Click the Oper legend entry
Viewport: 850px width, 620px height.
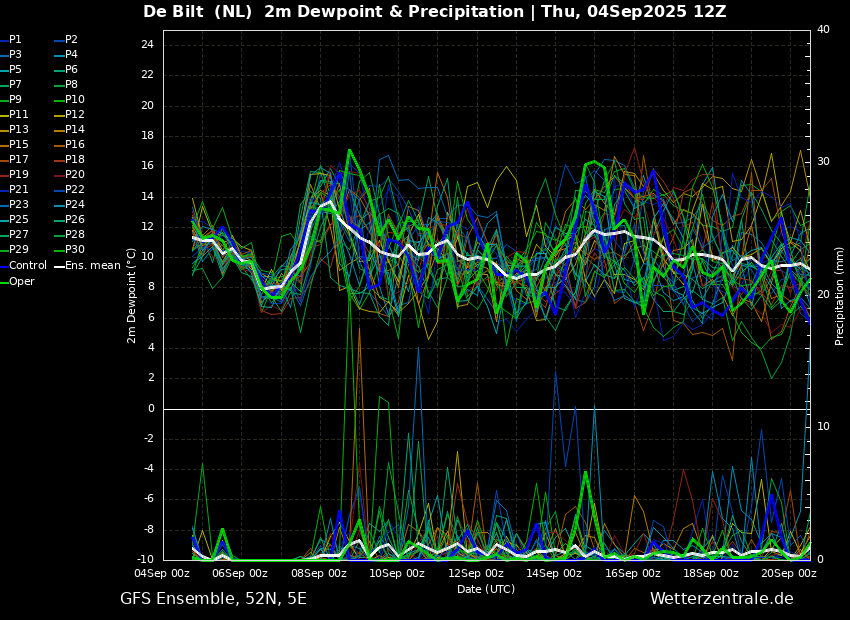(17, 281)
